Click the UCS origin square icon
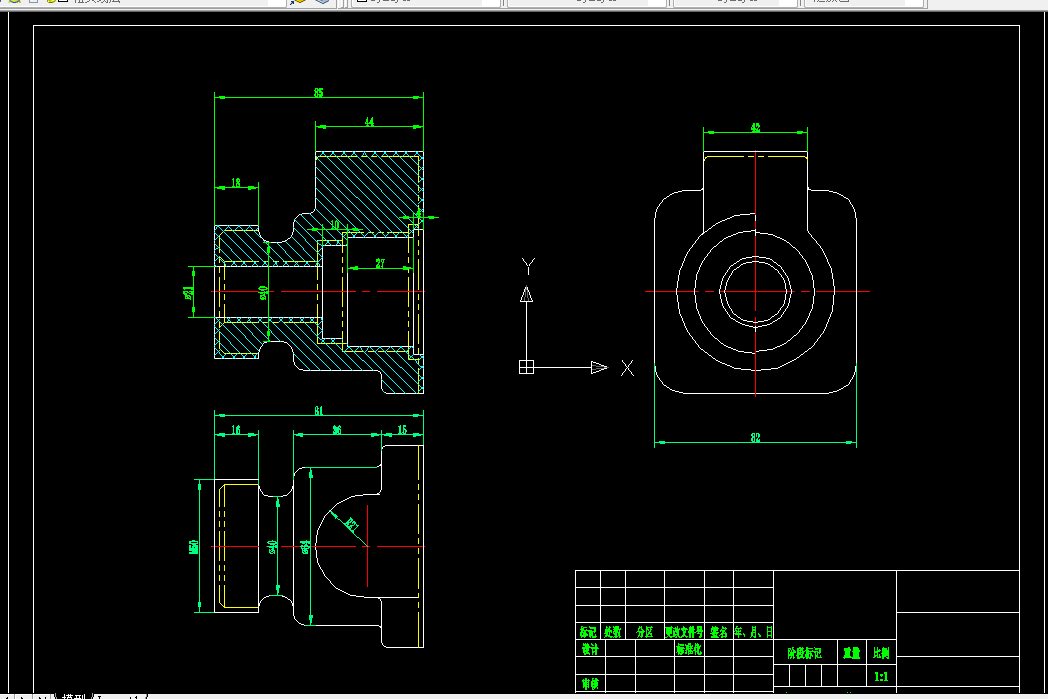This screenshot has width=1048, height=699. [x=526, y=367]
